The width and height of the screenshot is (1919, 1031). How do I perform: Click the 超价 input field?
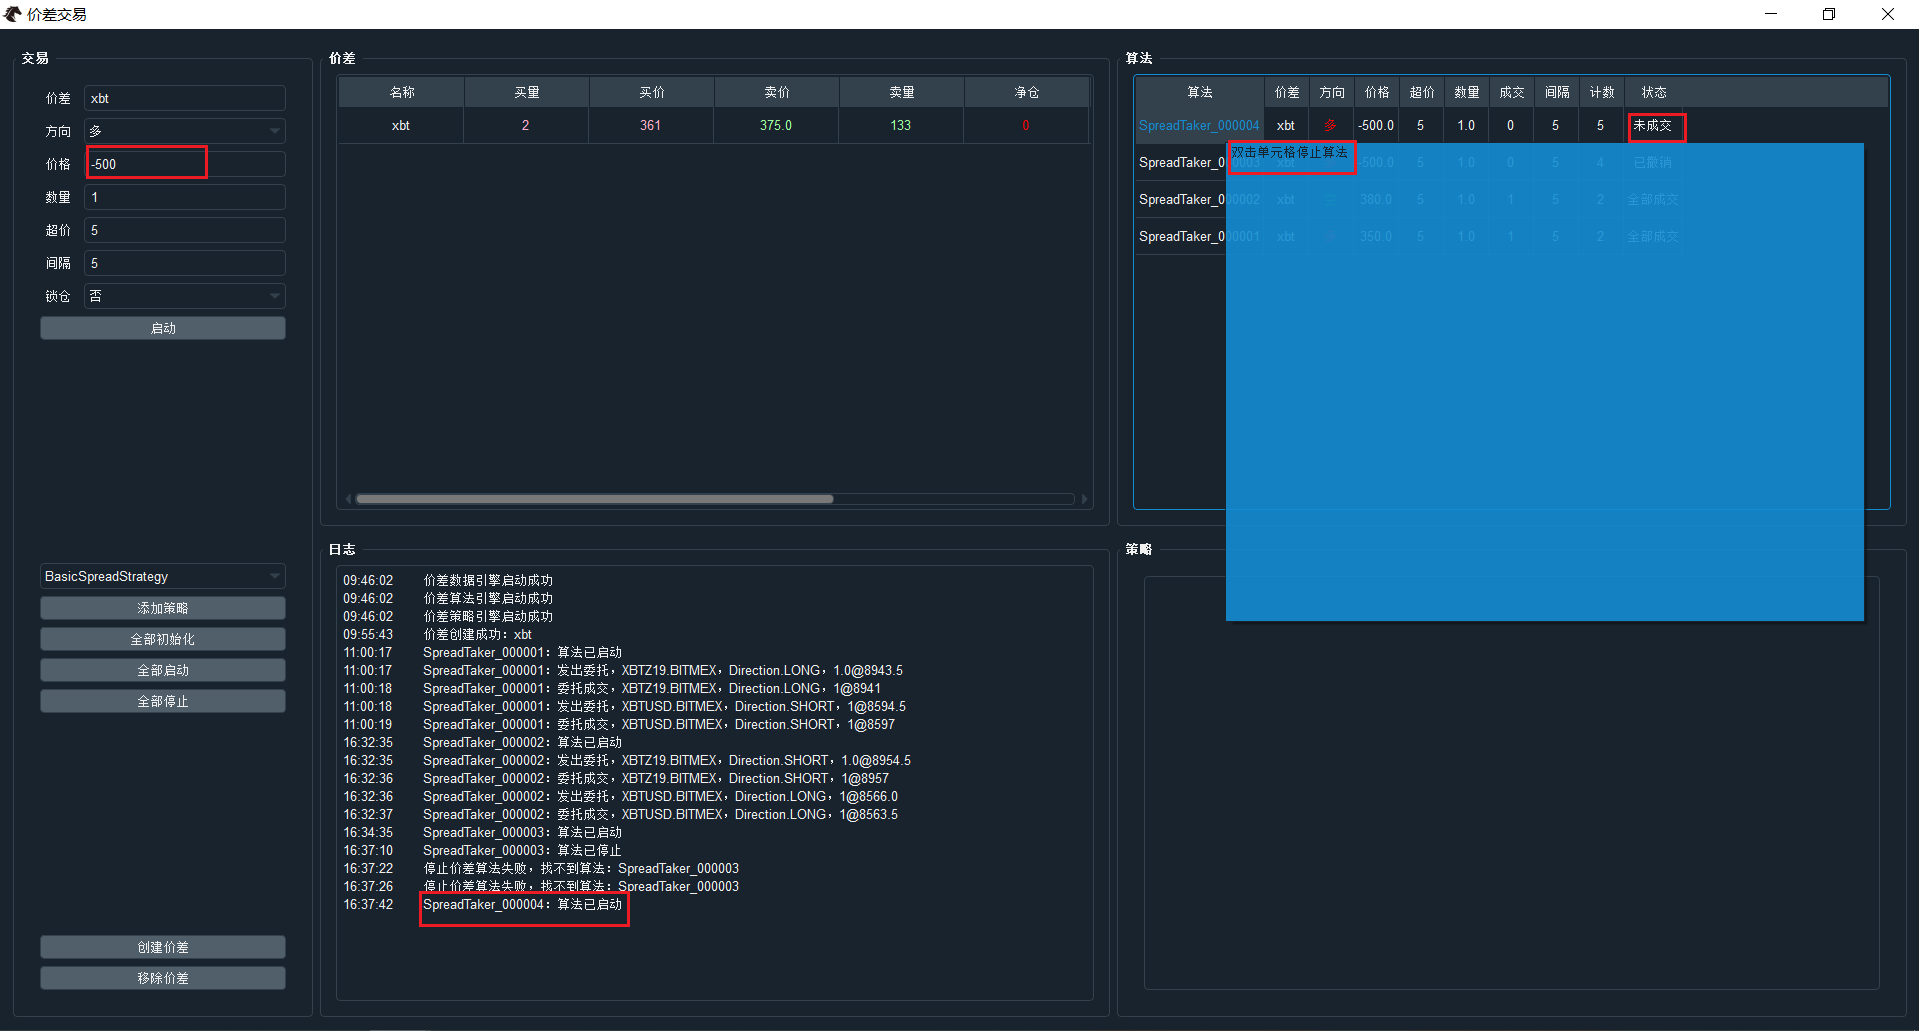tap(184, 230)
